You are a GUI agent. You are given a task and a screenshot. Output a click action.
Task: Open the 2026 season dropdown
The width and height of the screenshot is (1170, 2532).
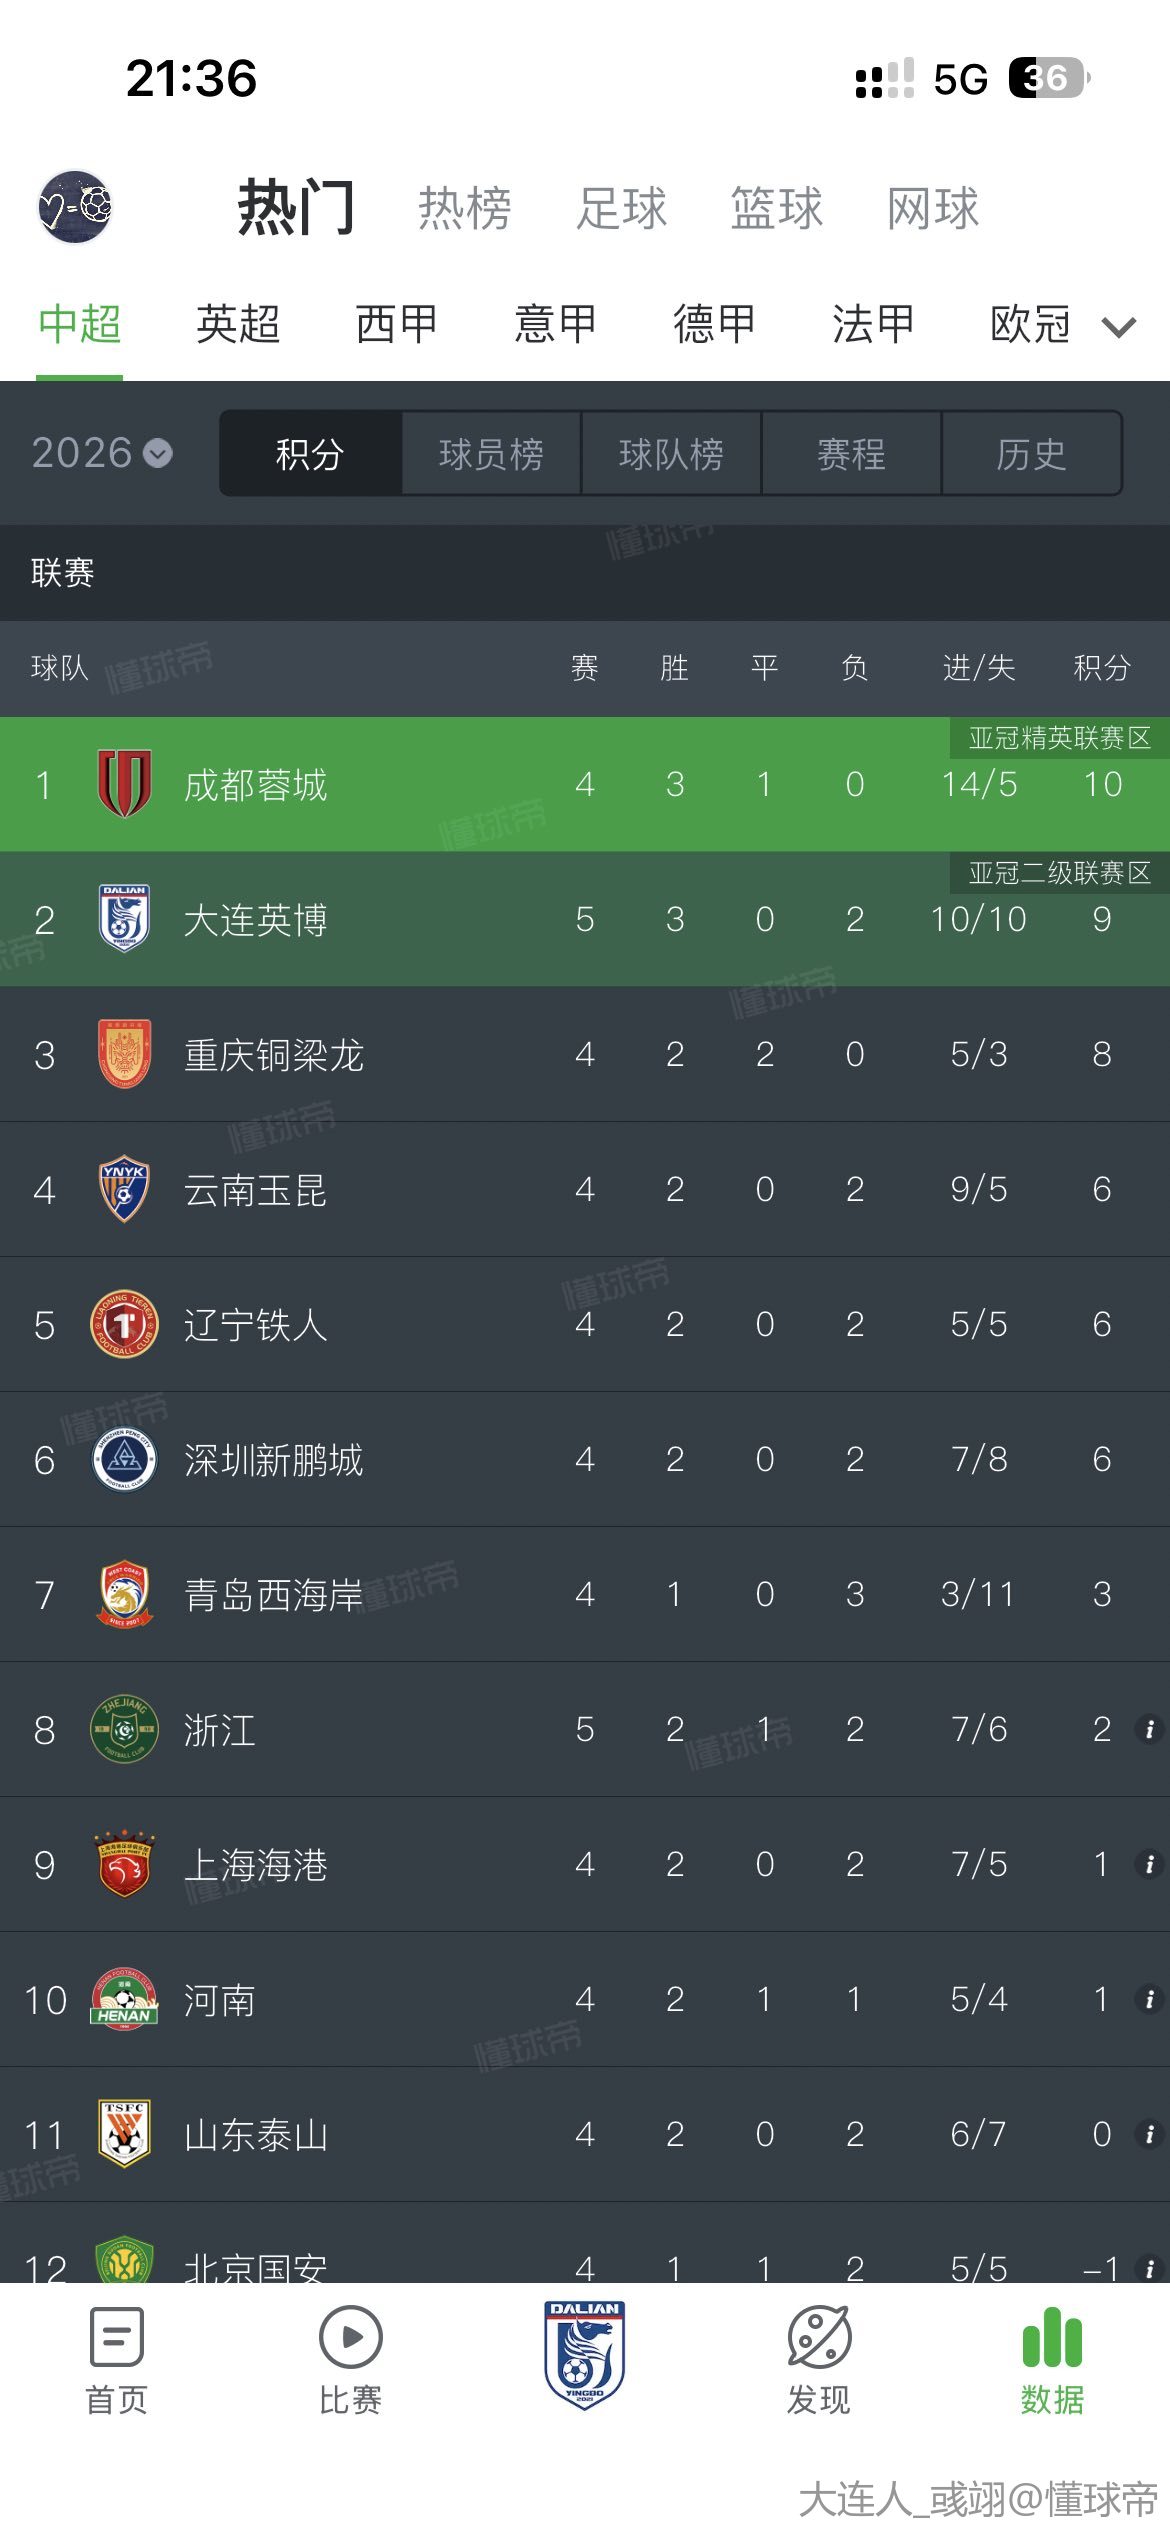tap(102, 453)
